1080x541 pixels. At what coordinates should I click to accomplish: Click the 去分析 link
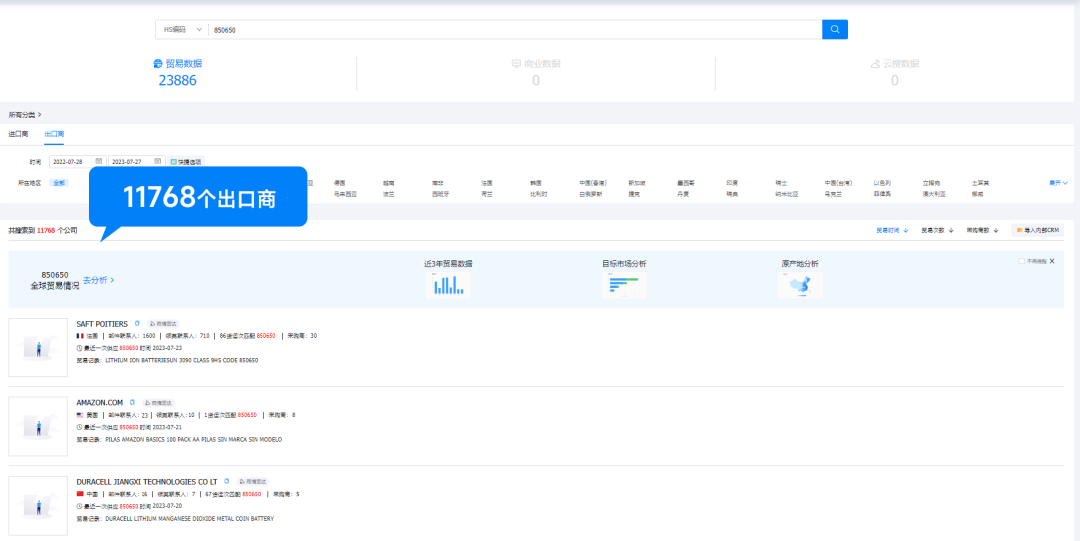coord(98,280)
